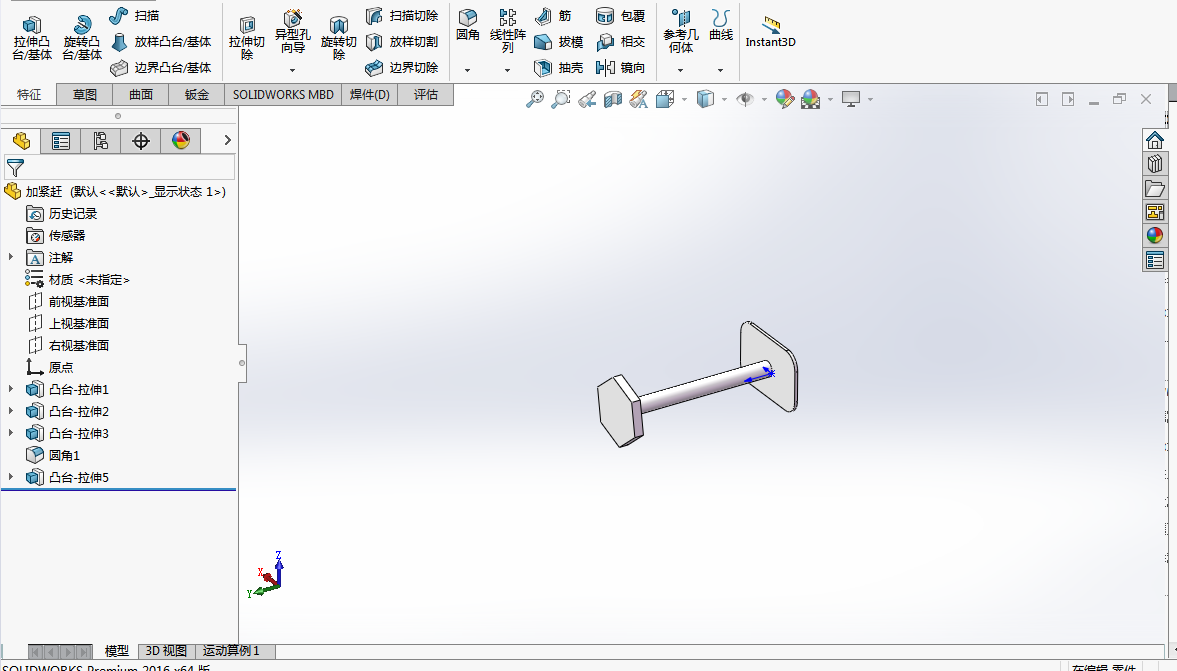This screenshot has width=1177, height=671.
Task: Choose the Shell (抽壳) tool
Action: pyautogui.click(x=558, y=68)
